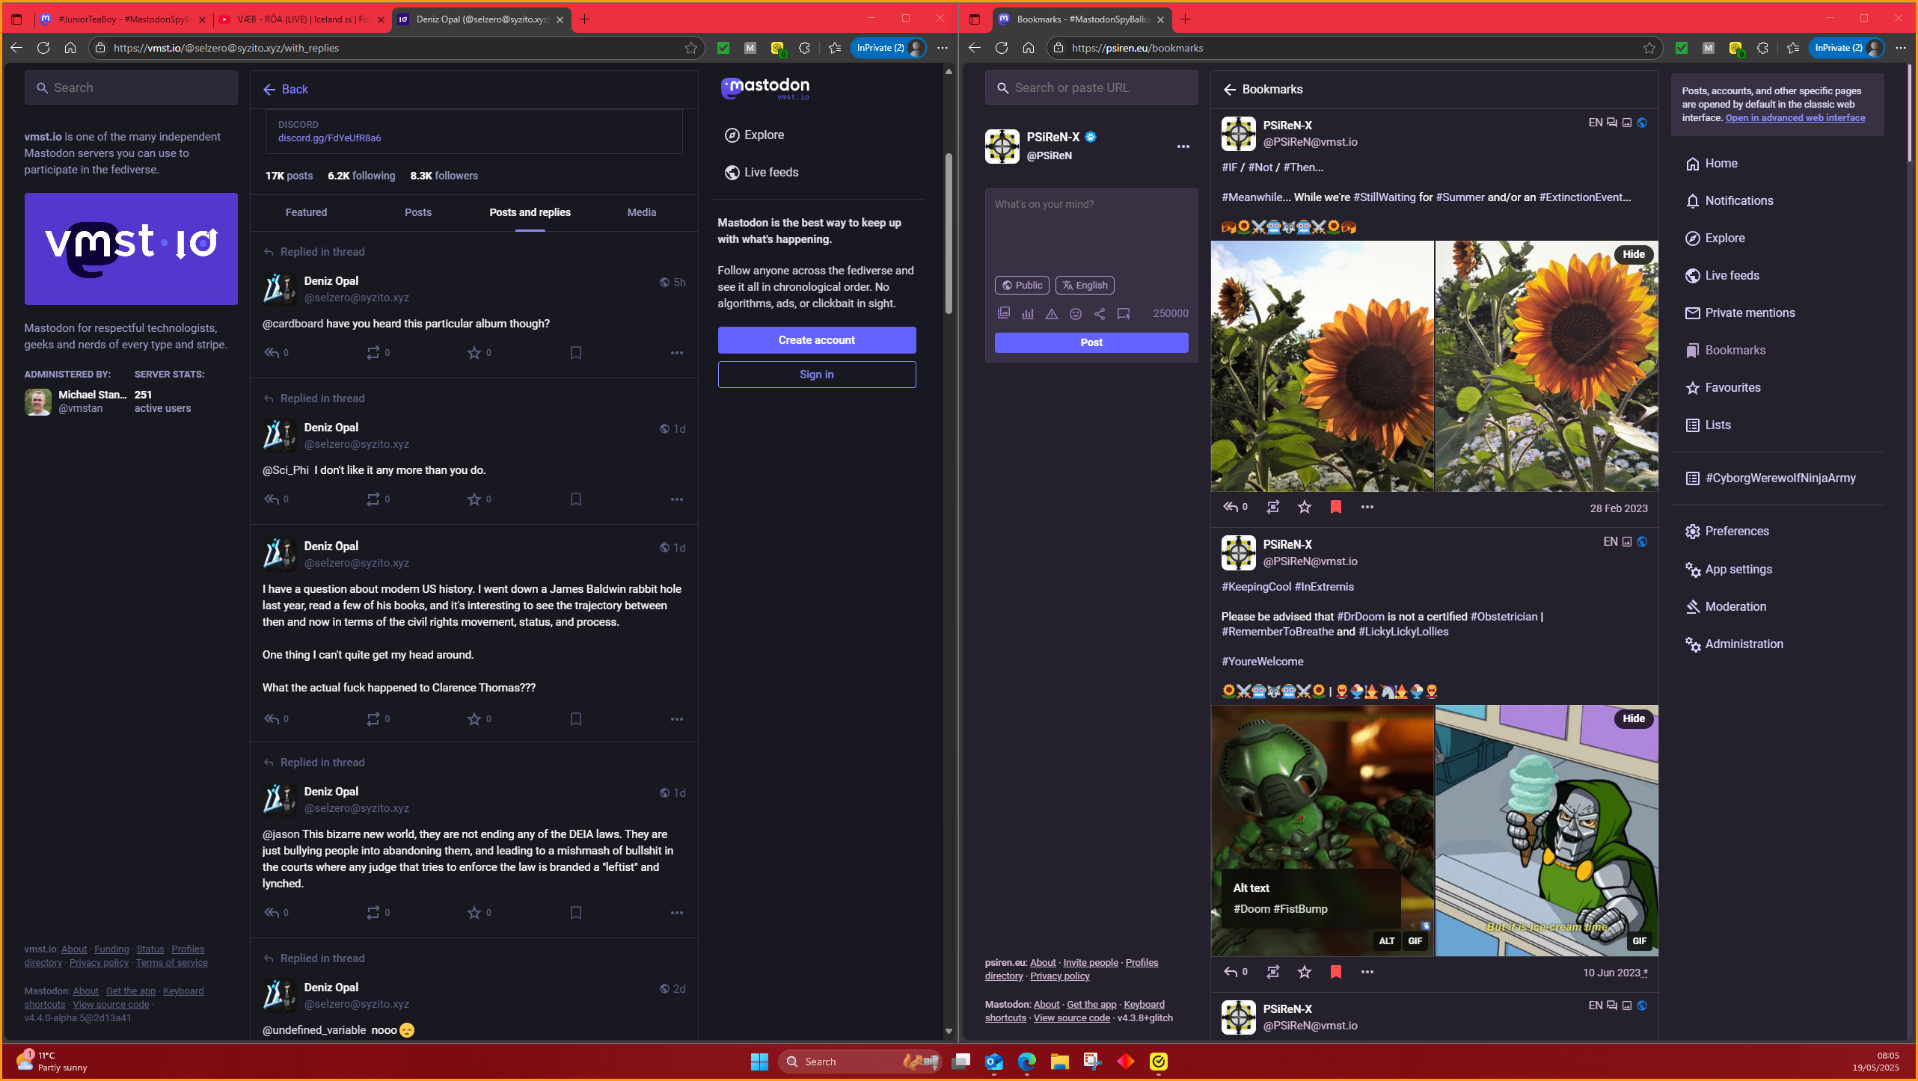1918x1081 pixels.
Task: Open more options on the 10 Jun 2023 post
Action: [1367, 972]
